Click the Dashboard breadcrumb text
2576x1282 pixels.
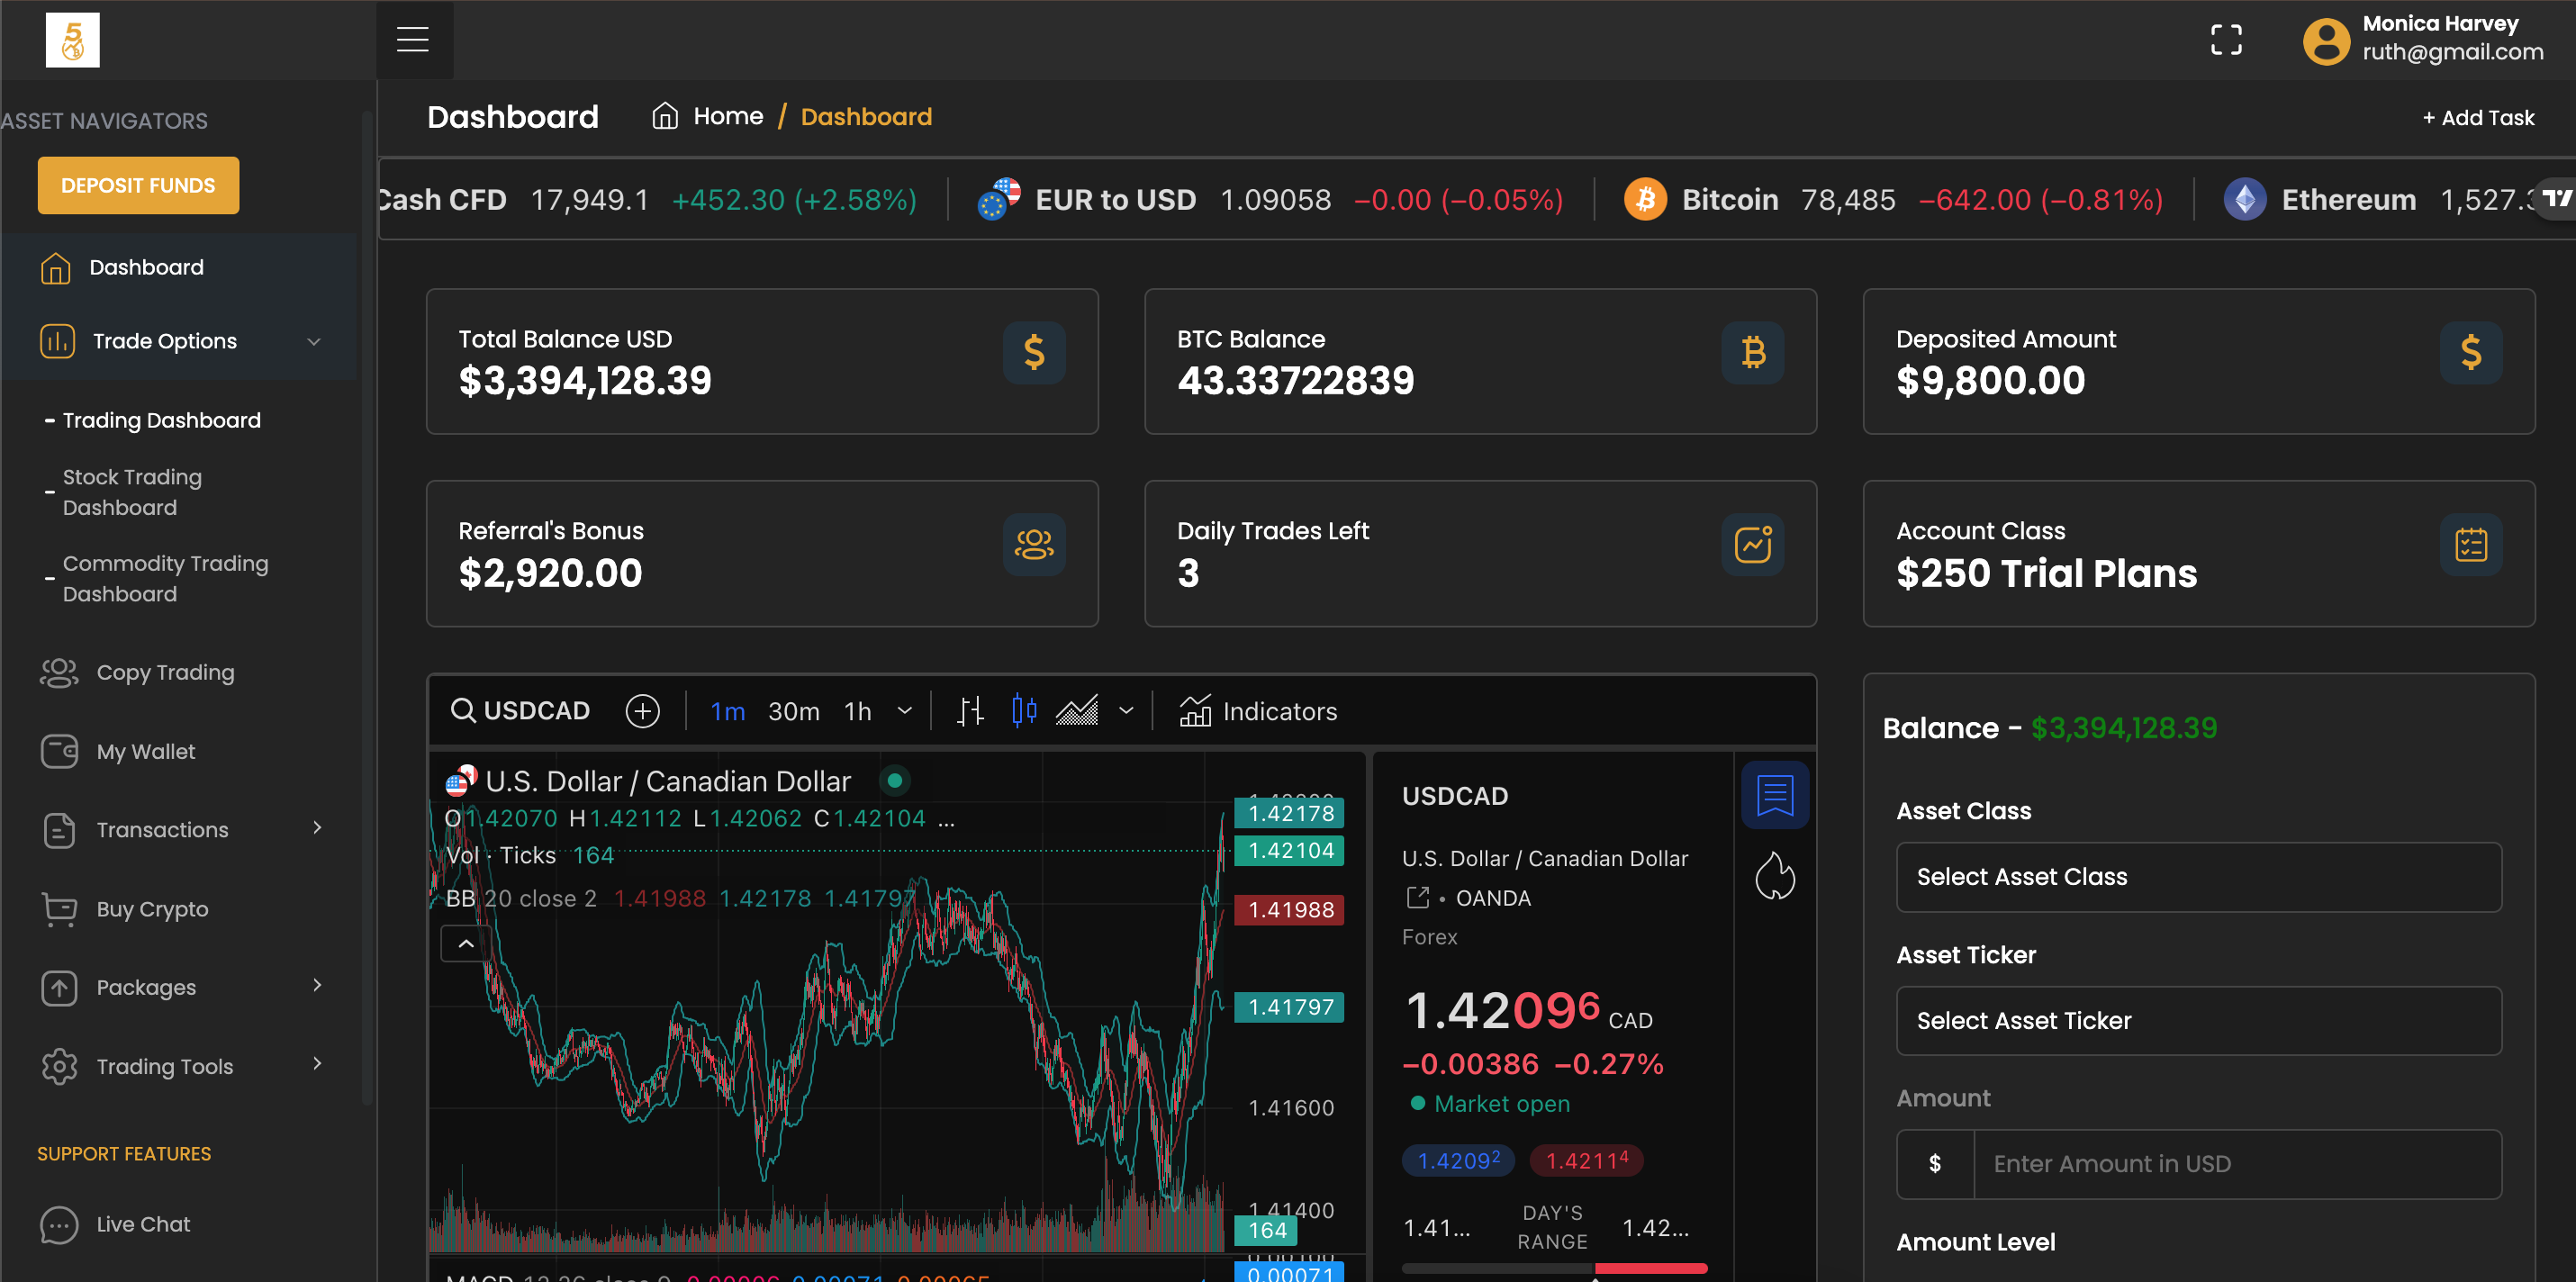pyautogui.click(x=866, y=117)
